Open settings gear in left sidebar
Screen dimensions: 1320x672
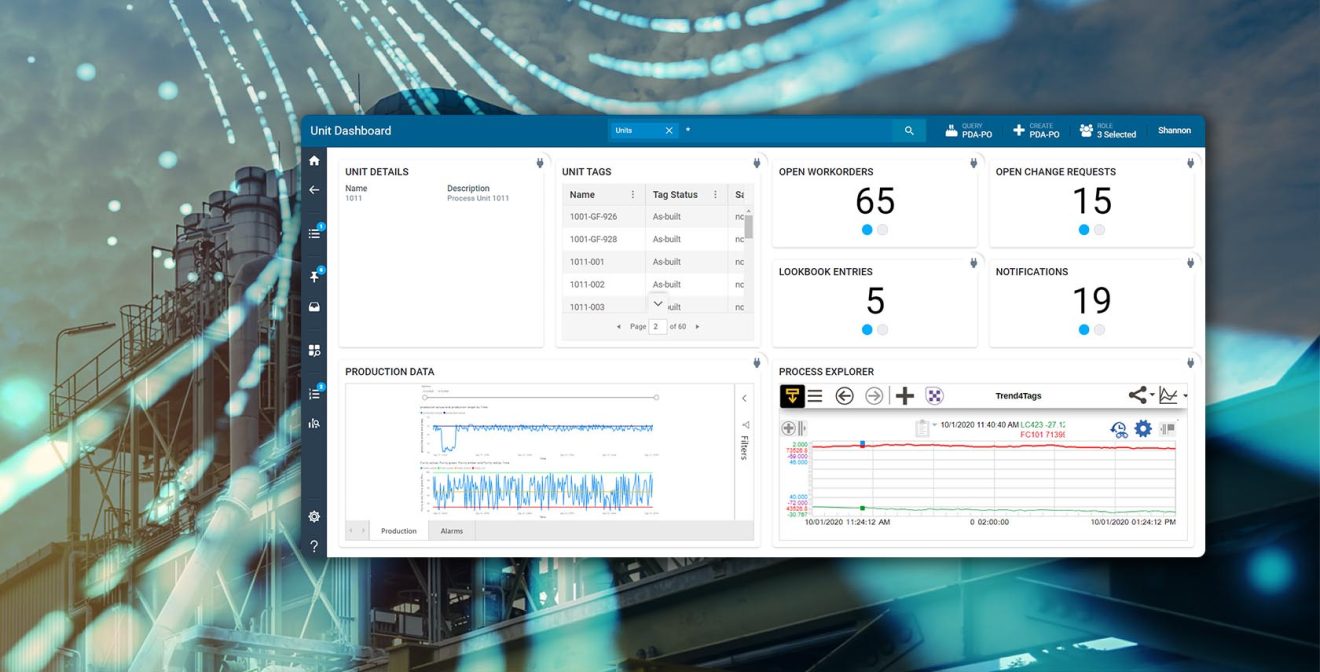point(314,517)
